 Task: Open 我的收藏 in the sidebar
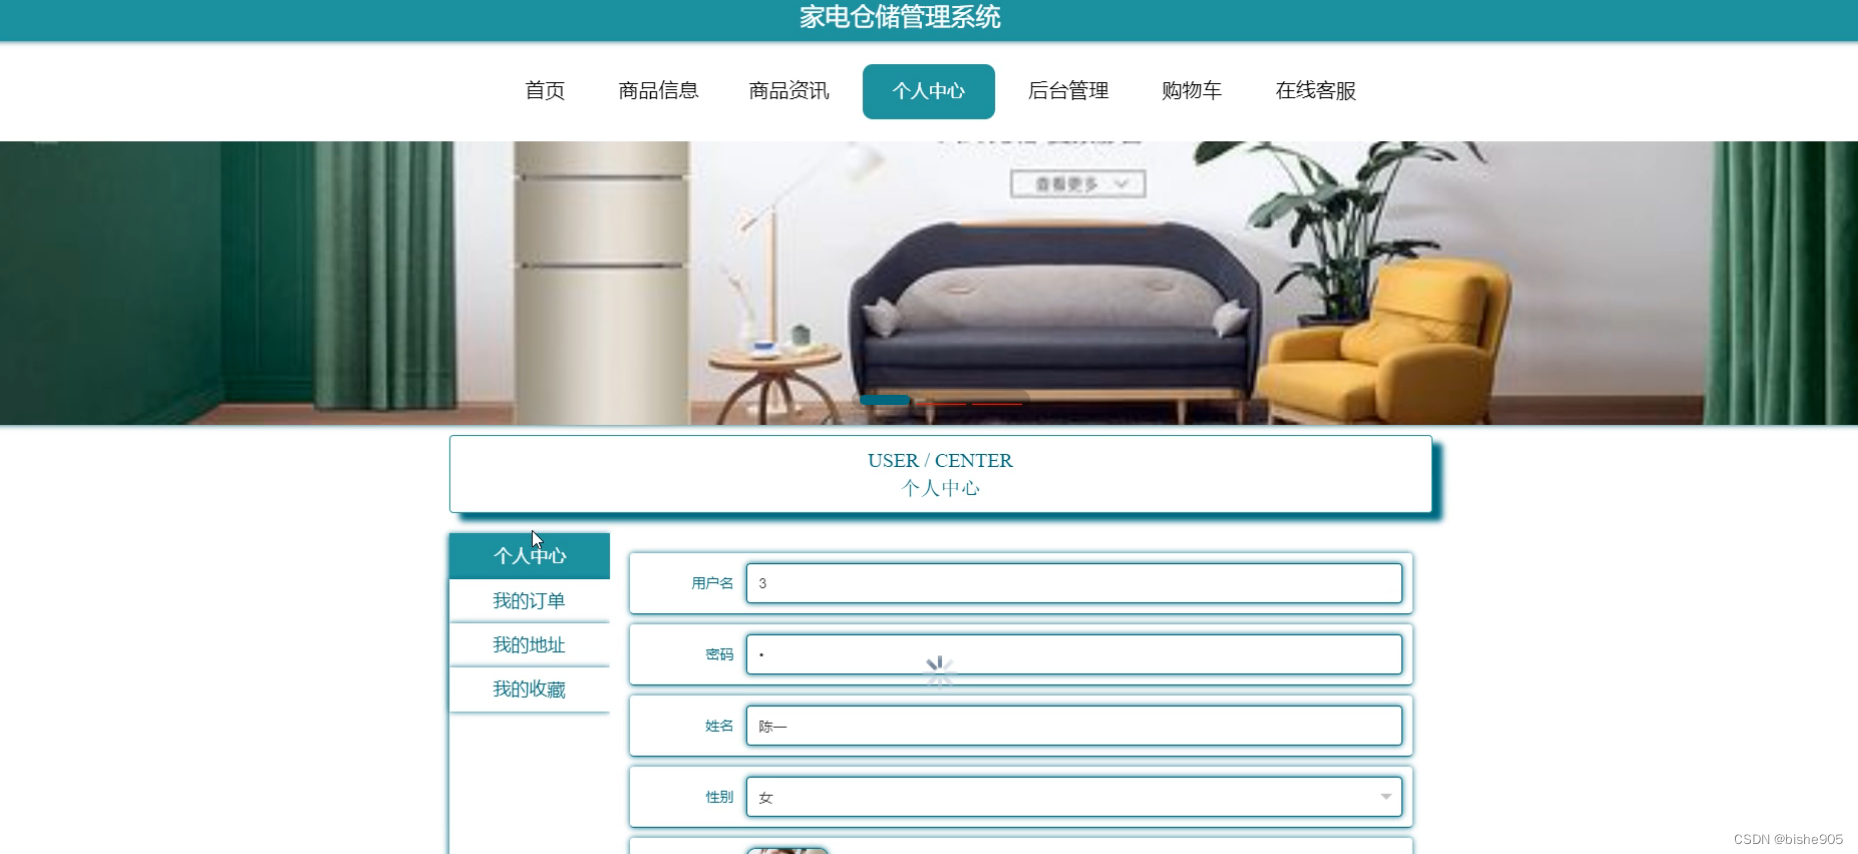click(x=529, y=689)
